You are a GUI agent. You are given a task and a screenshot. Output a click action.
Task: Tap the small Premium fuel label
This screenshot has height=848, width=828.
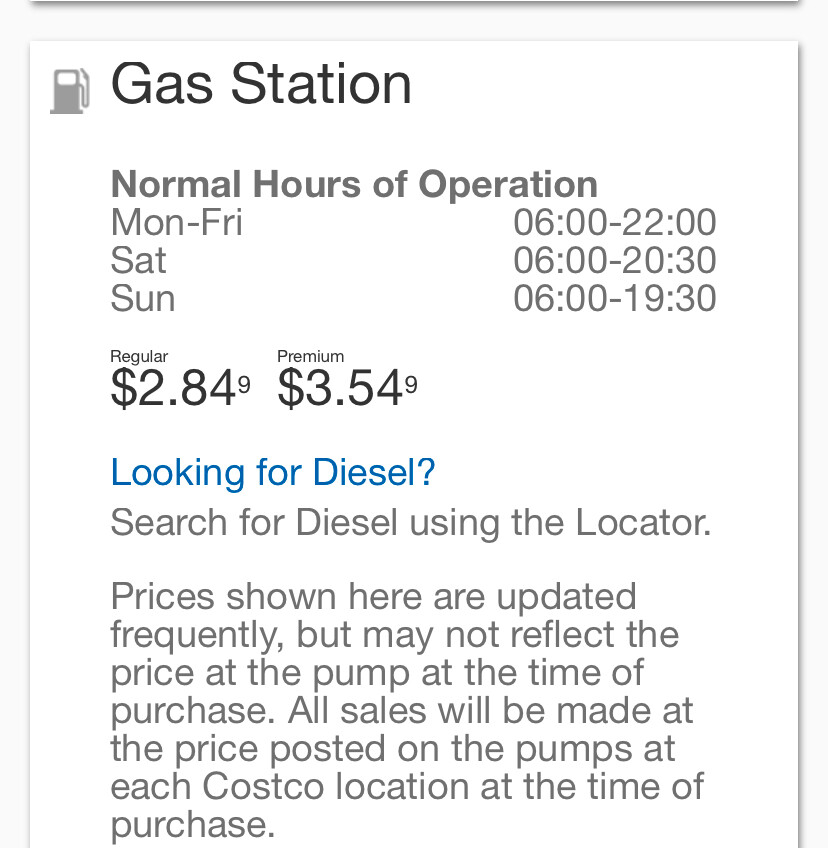point(310,356)
